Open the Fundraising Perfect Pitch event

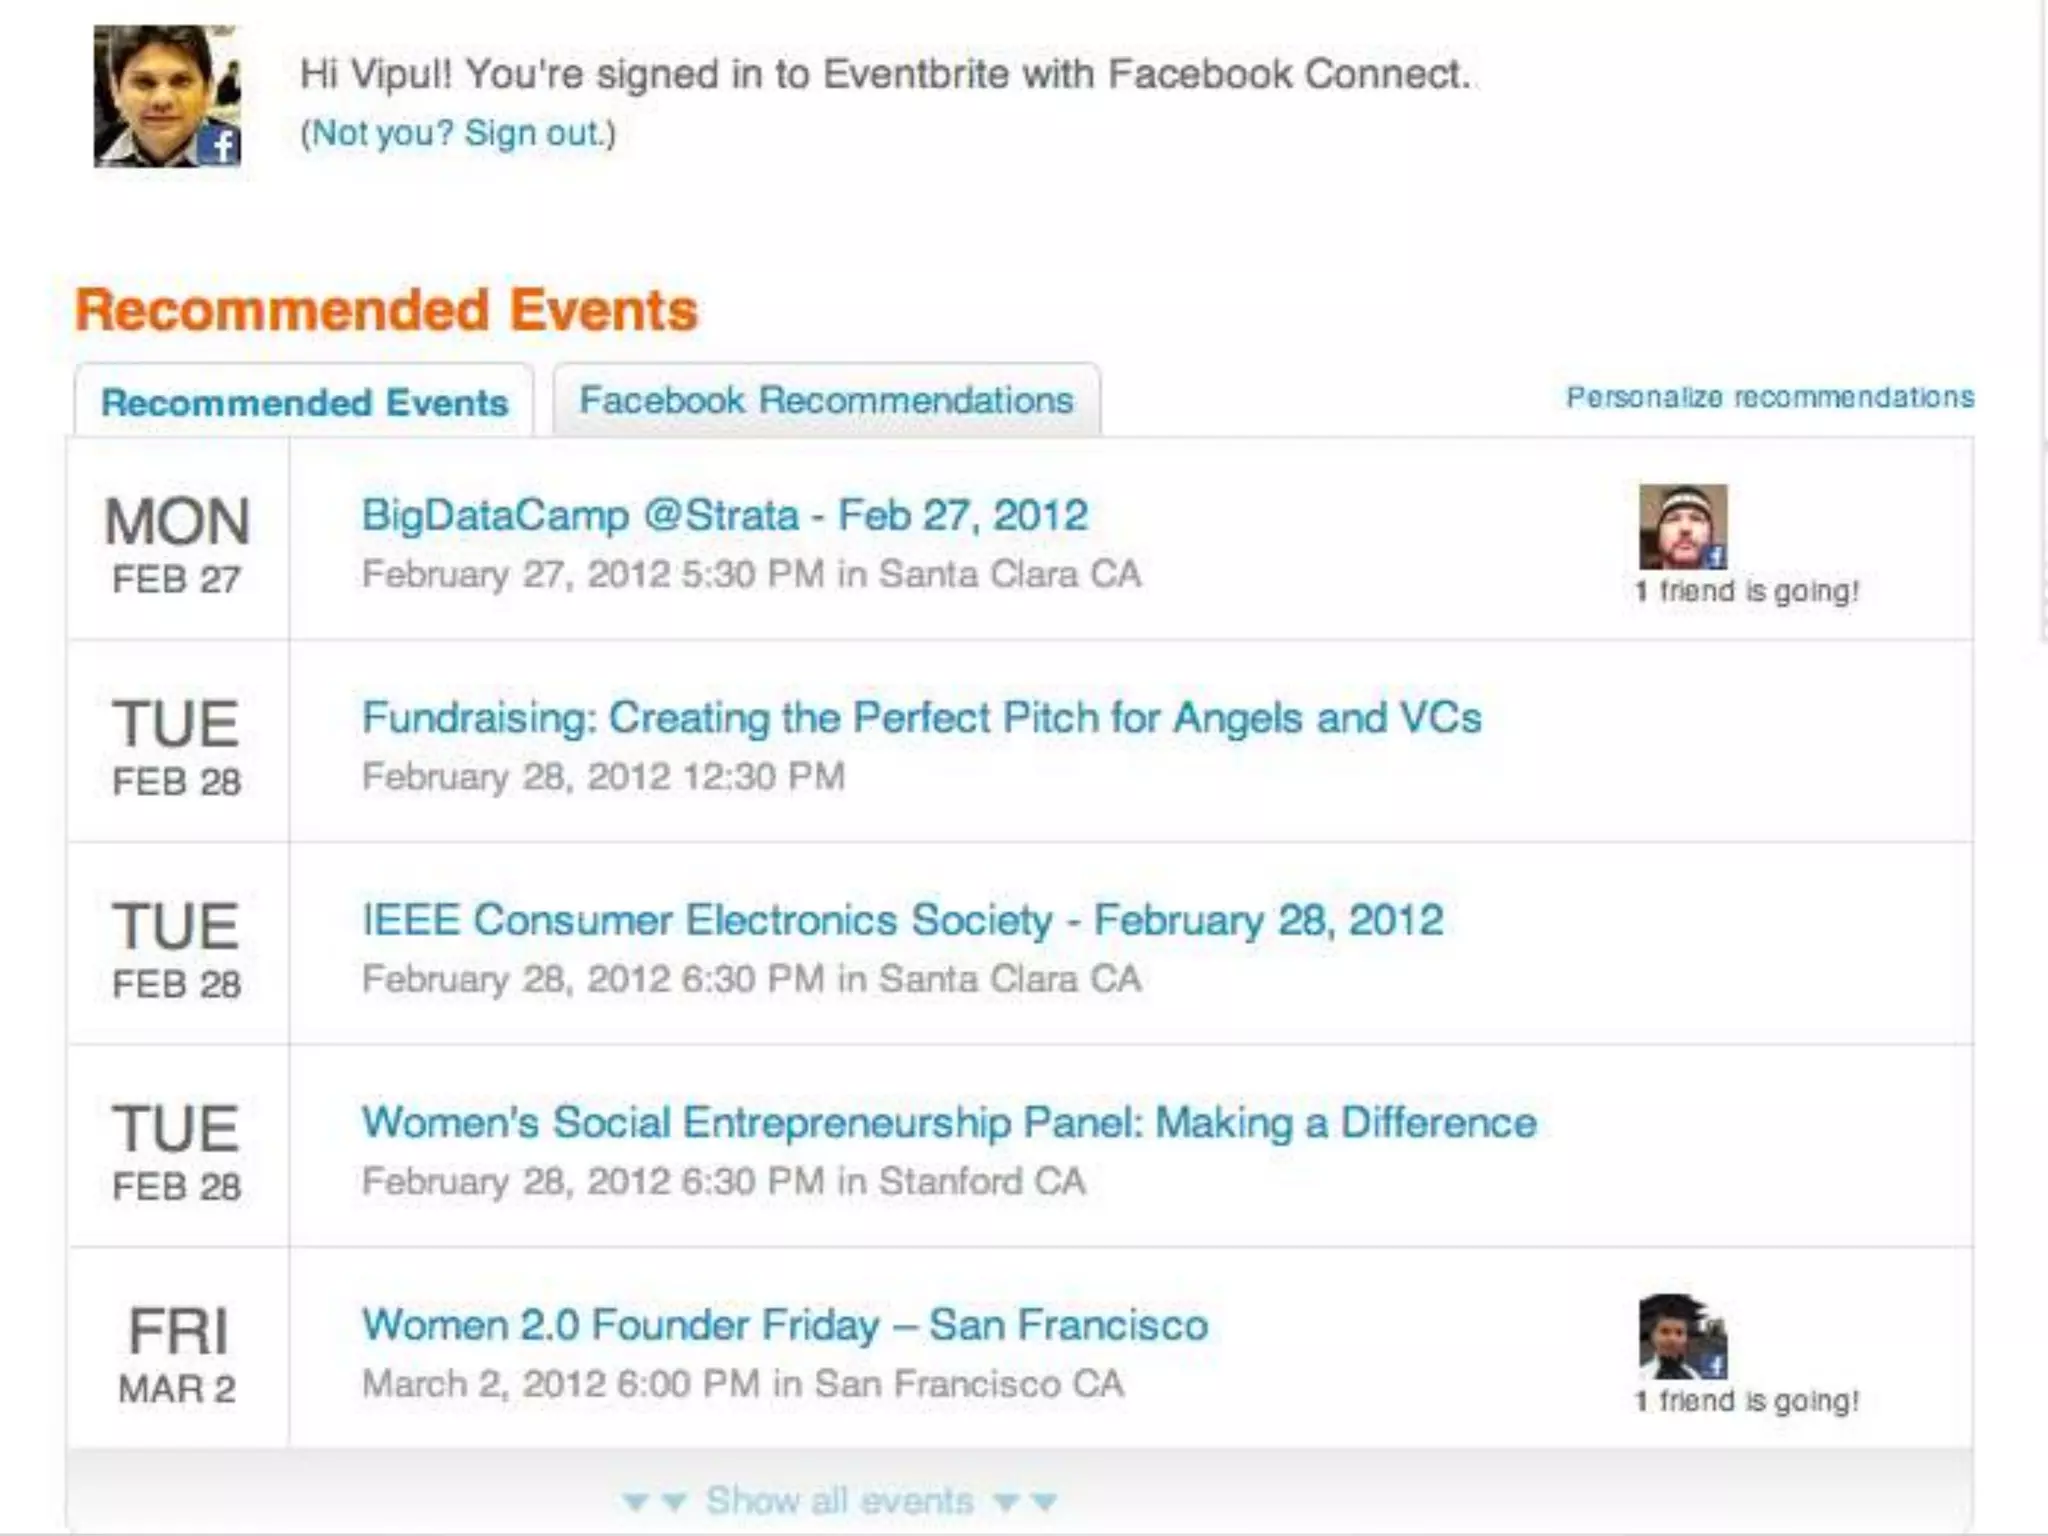coord(921,718)
